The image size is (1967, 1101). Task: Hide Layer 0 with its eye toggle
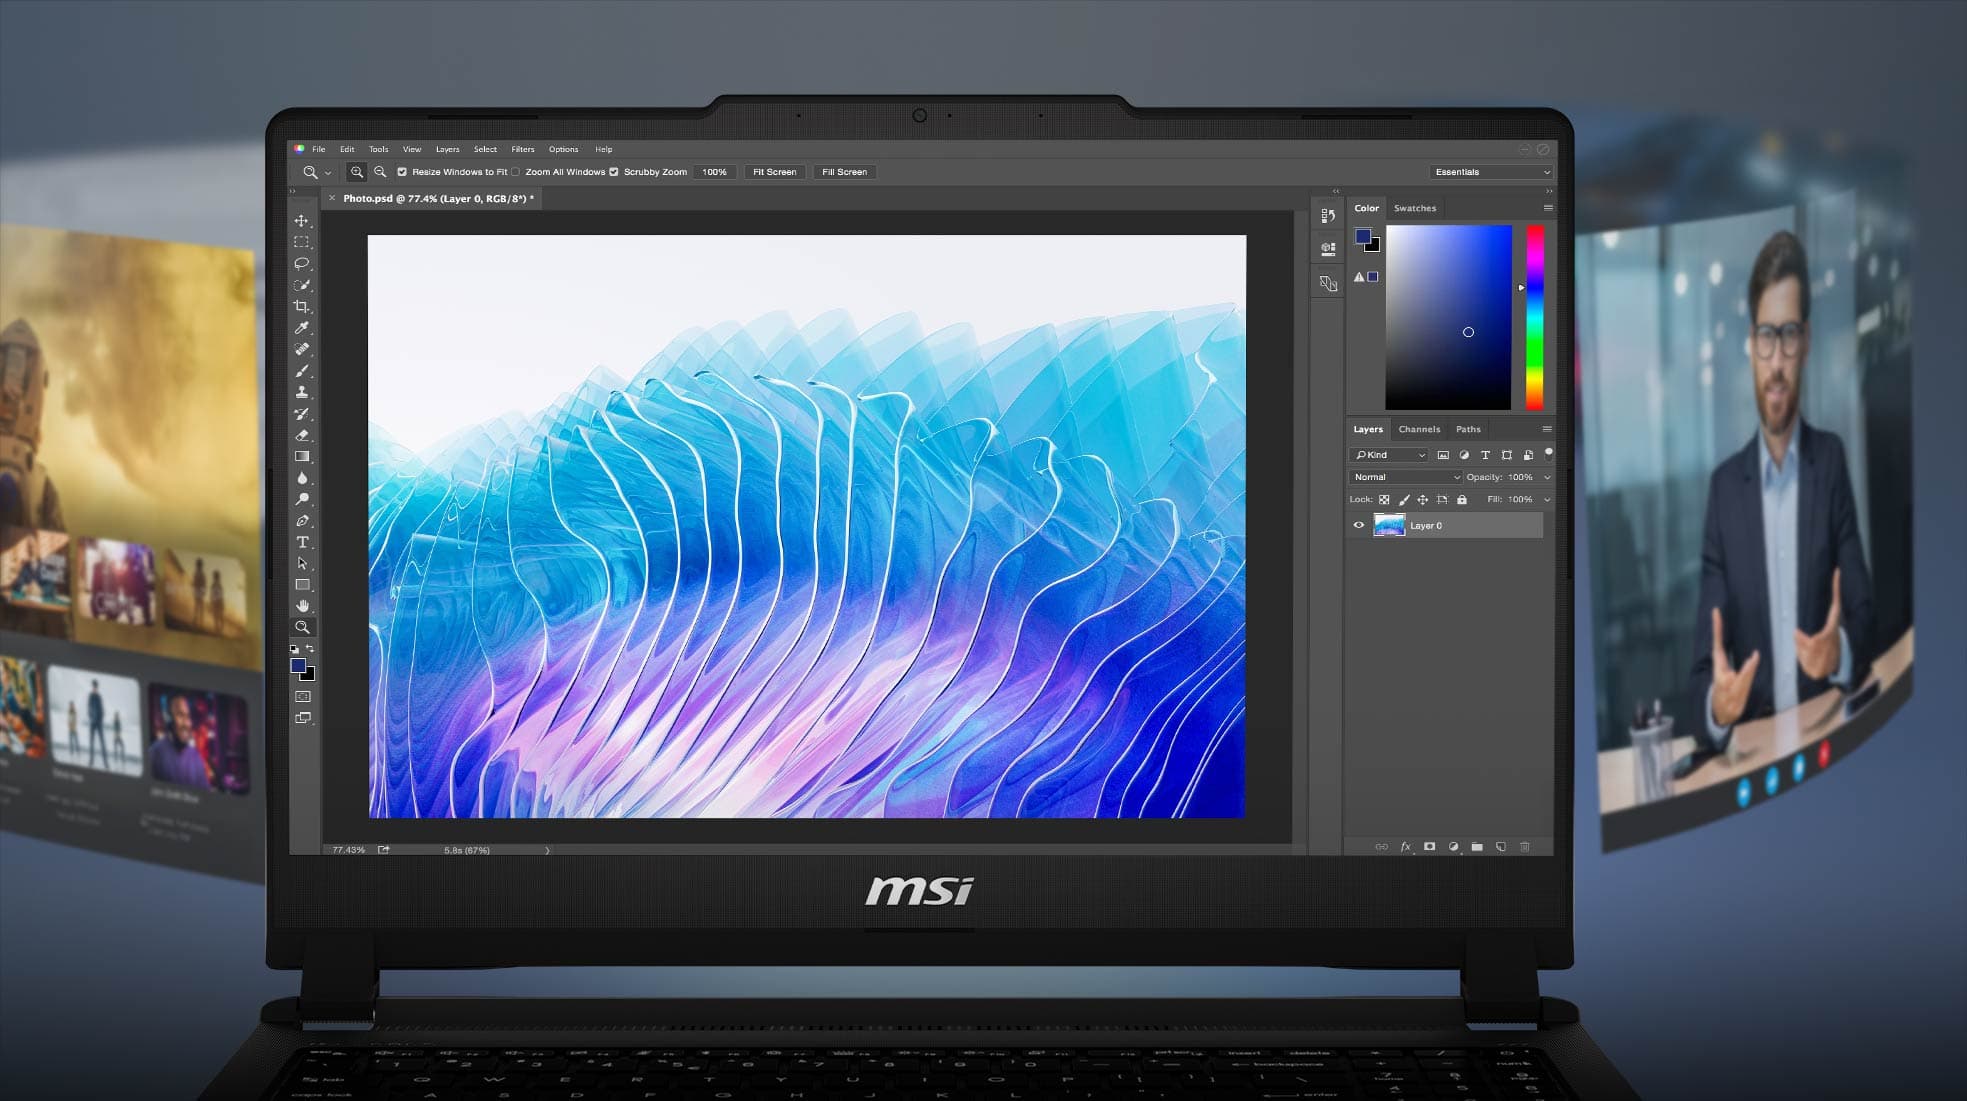click(x=1359, y=525)
